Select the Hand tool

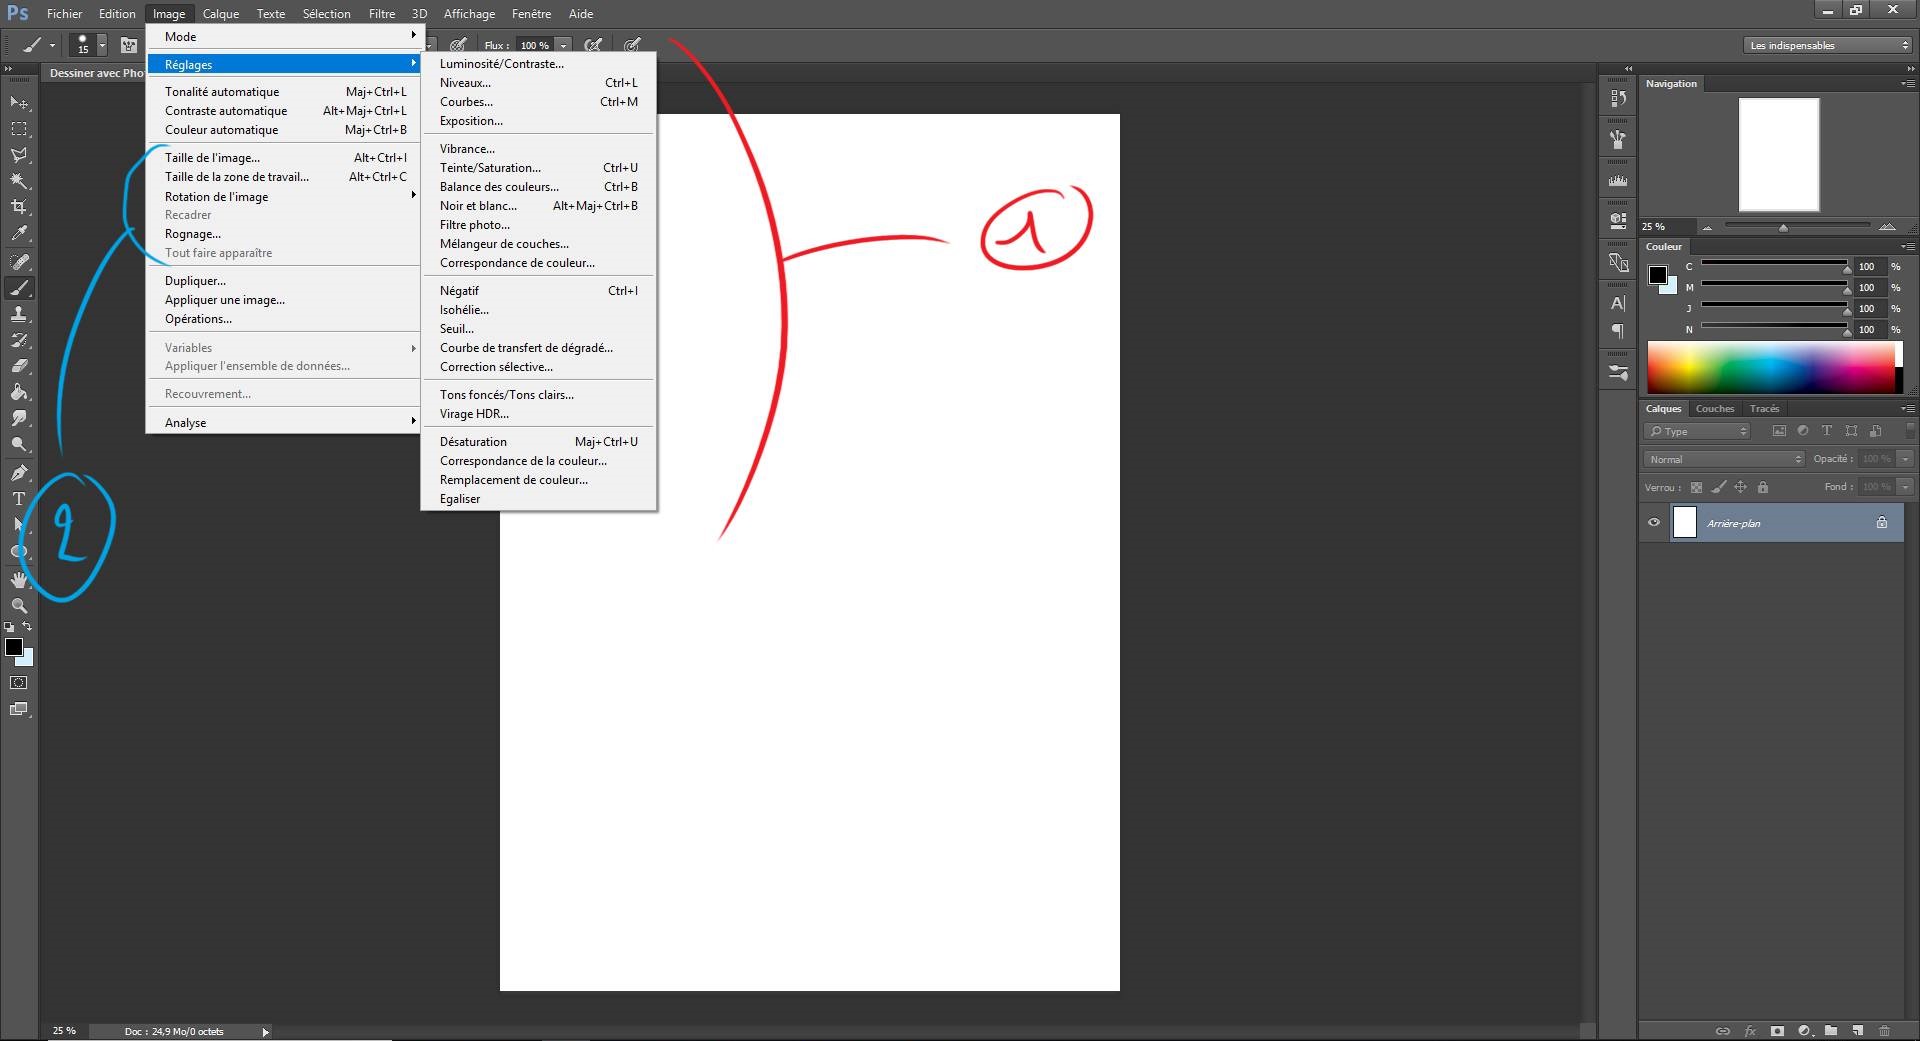click(x=18, y=579)
